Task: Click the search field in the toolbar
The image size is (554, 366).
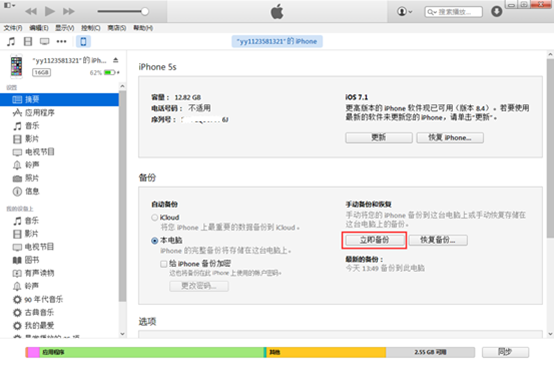Action: click(453, 12)
